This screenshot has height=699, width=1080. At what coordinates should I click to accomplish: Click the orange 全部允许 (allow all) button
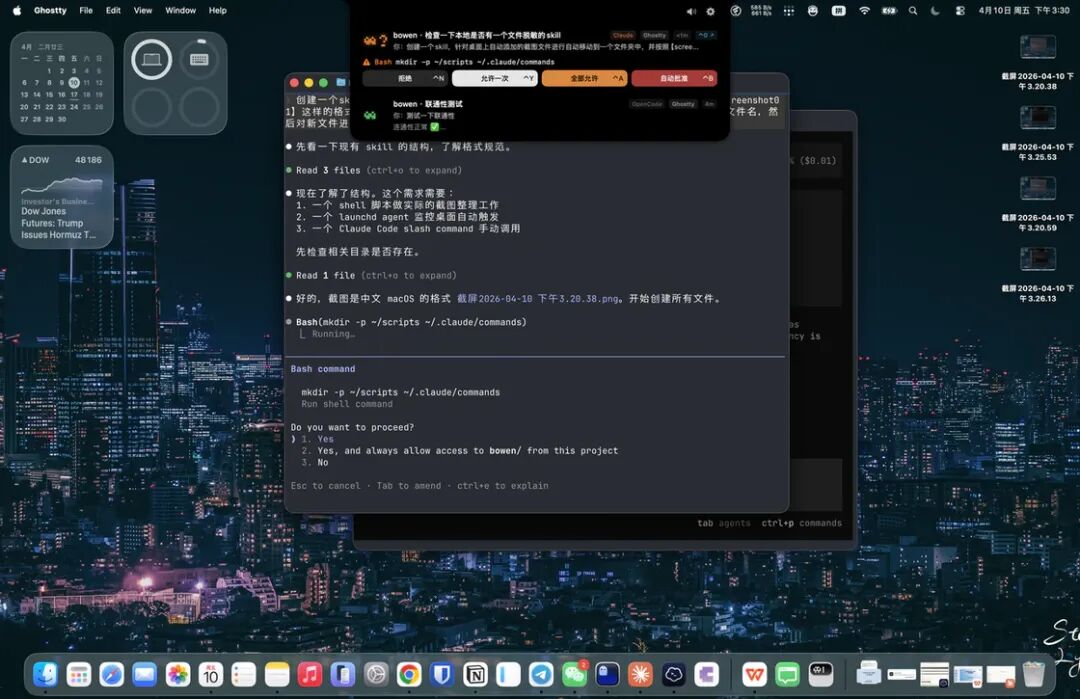[x=584, y=79]
